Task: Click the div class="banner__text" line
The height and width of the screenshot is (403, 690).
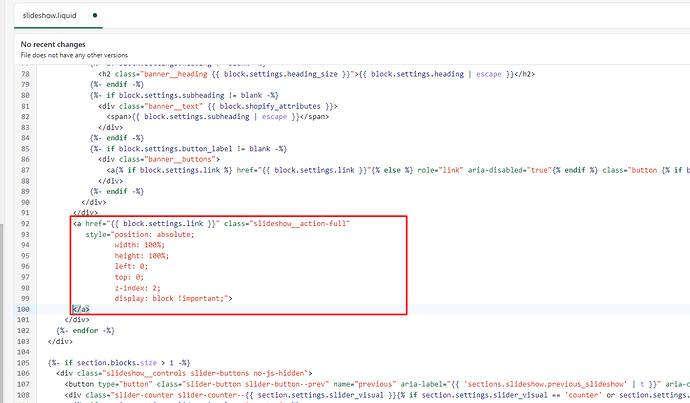Action: (x=218, y=106)
